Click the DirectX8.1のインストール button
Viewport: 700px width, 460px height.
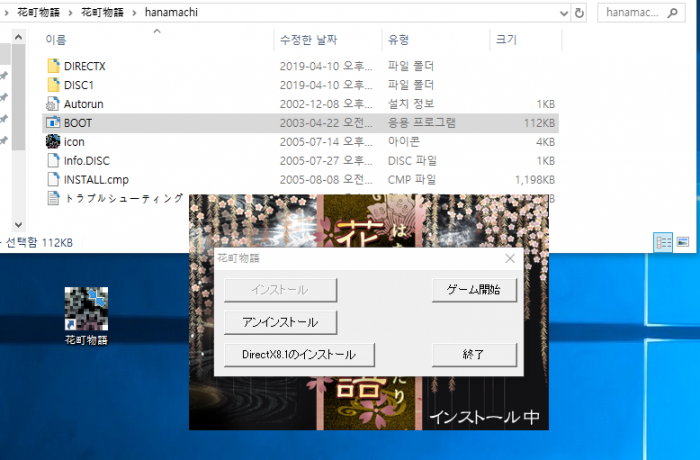[299, 355]
